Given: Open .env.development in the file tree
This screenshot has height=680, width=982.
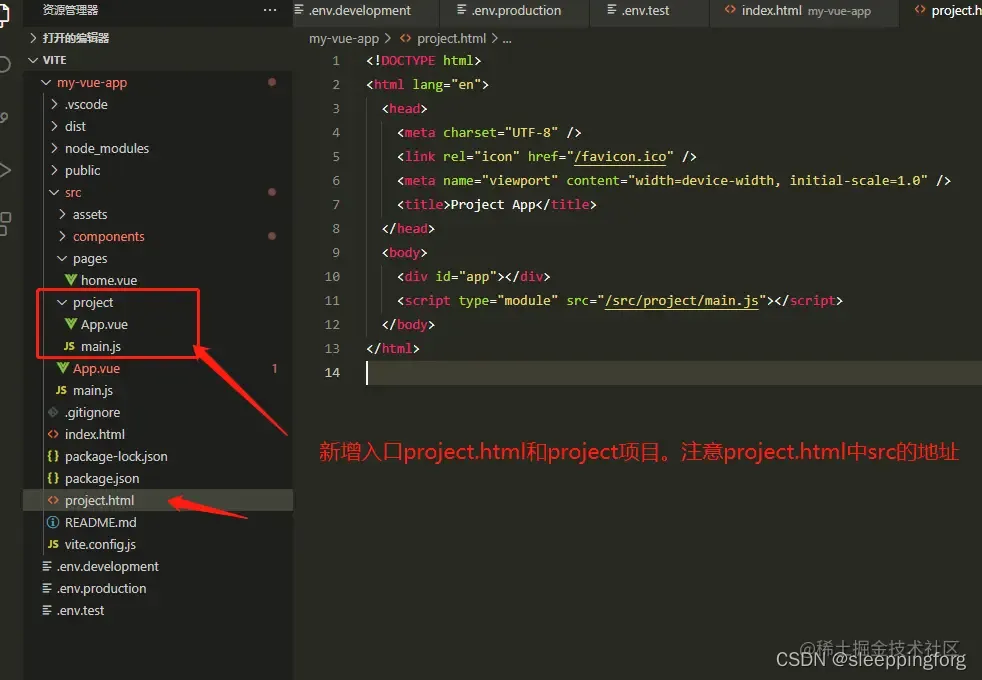Looking at the screenshot, I should 108,566.
